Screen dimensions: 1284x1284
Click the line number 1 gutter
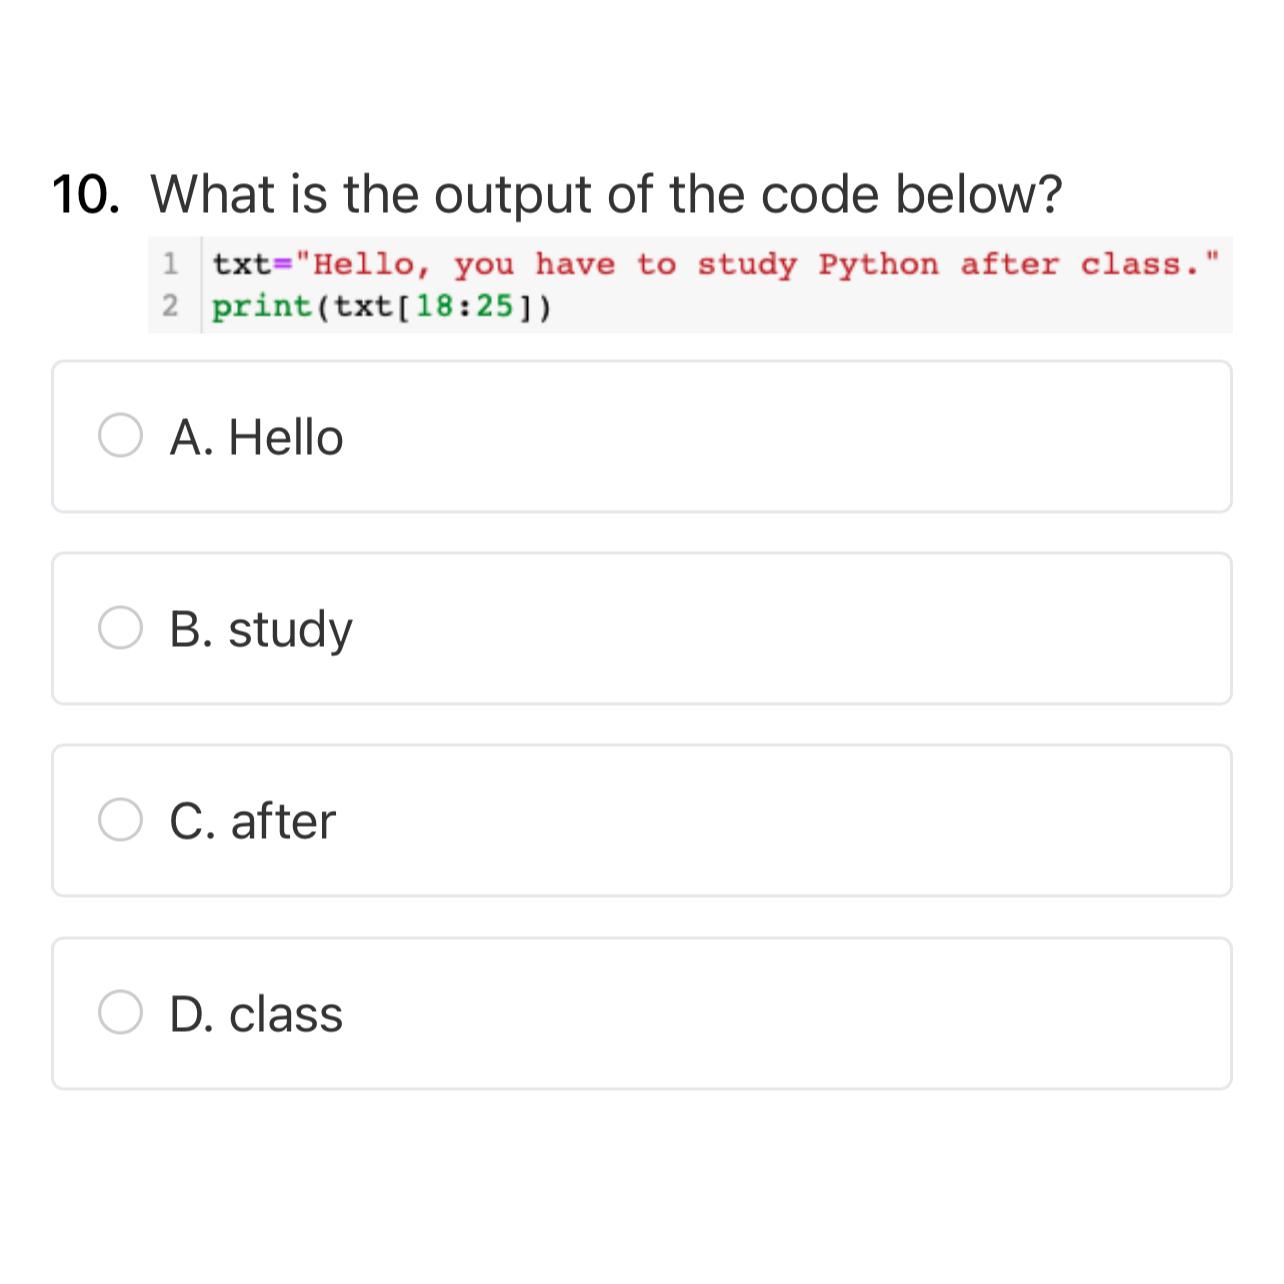171,263
